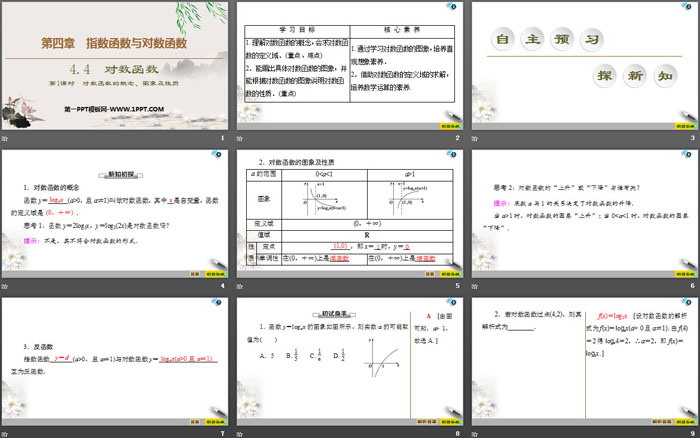The image size is (700, 438).
Task: Click animation star icon below slide 7
Action: tap(5, 433)
